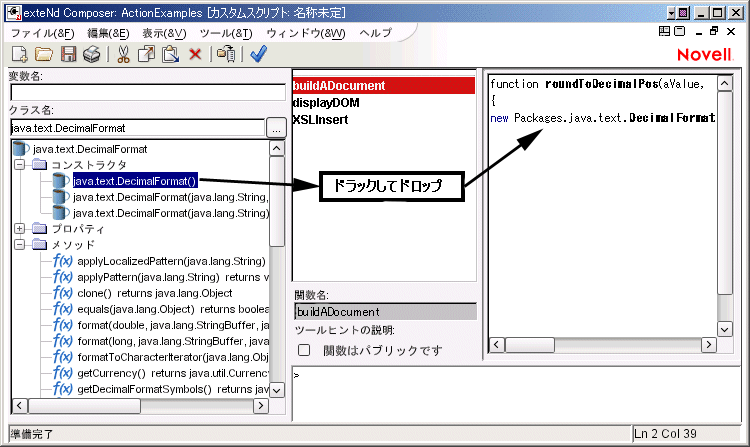Click class tree scrollbar down arrow
The width and height of the screenshot is (750, 447).
click(277, 390)
